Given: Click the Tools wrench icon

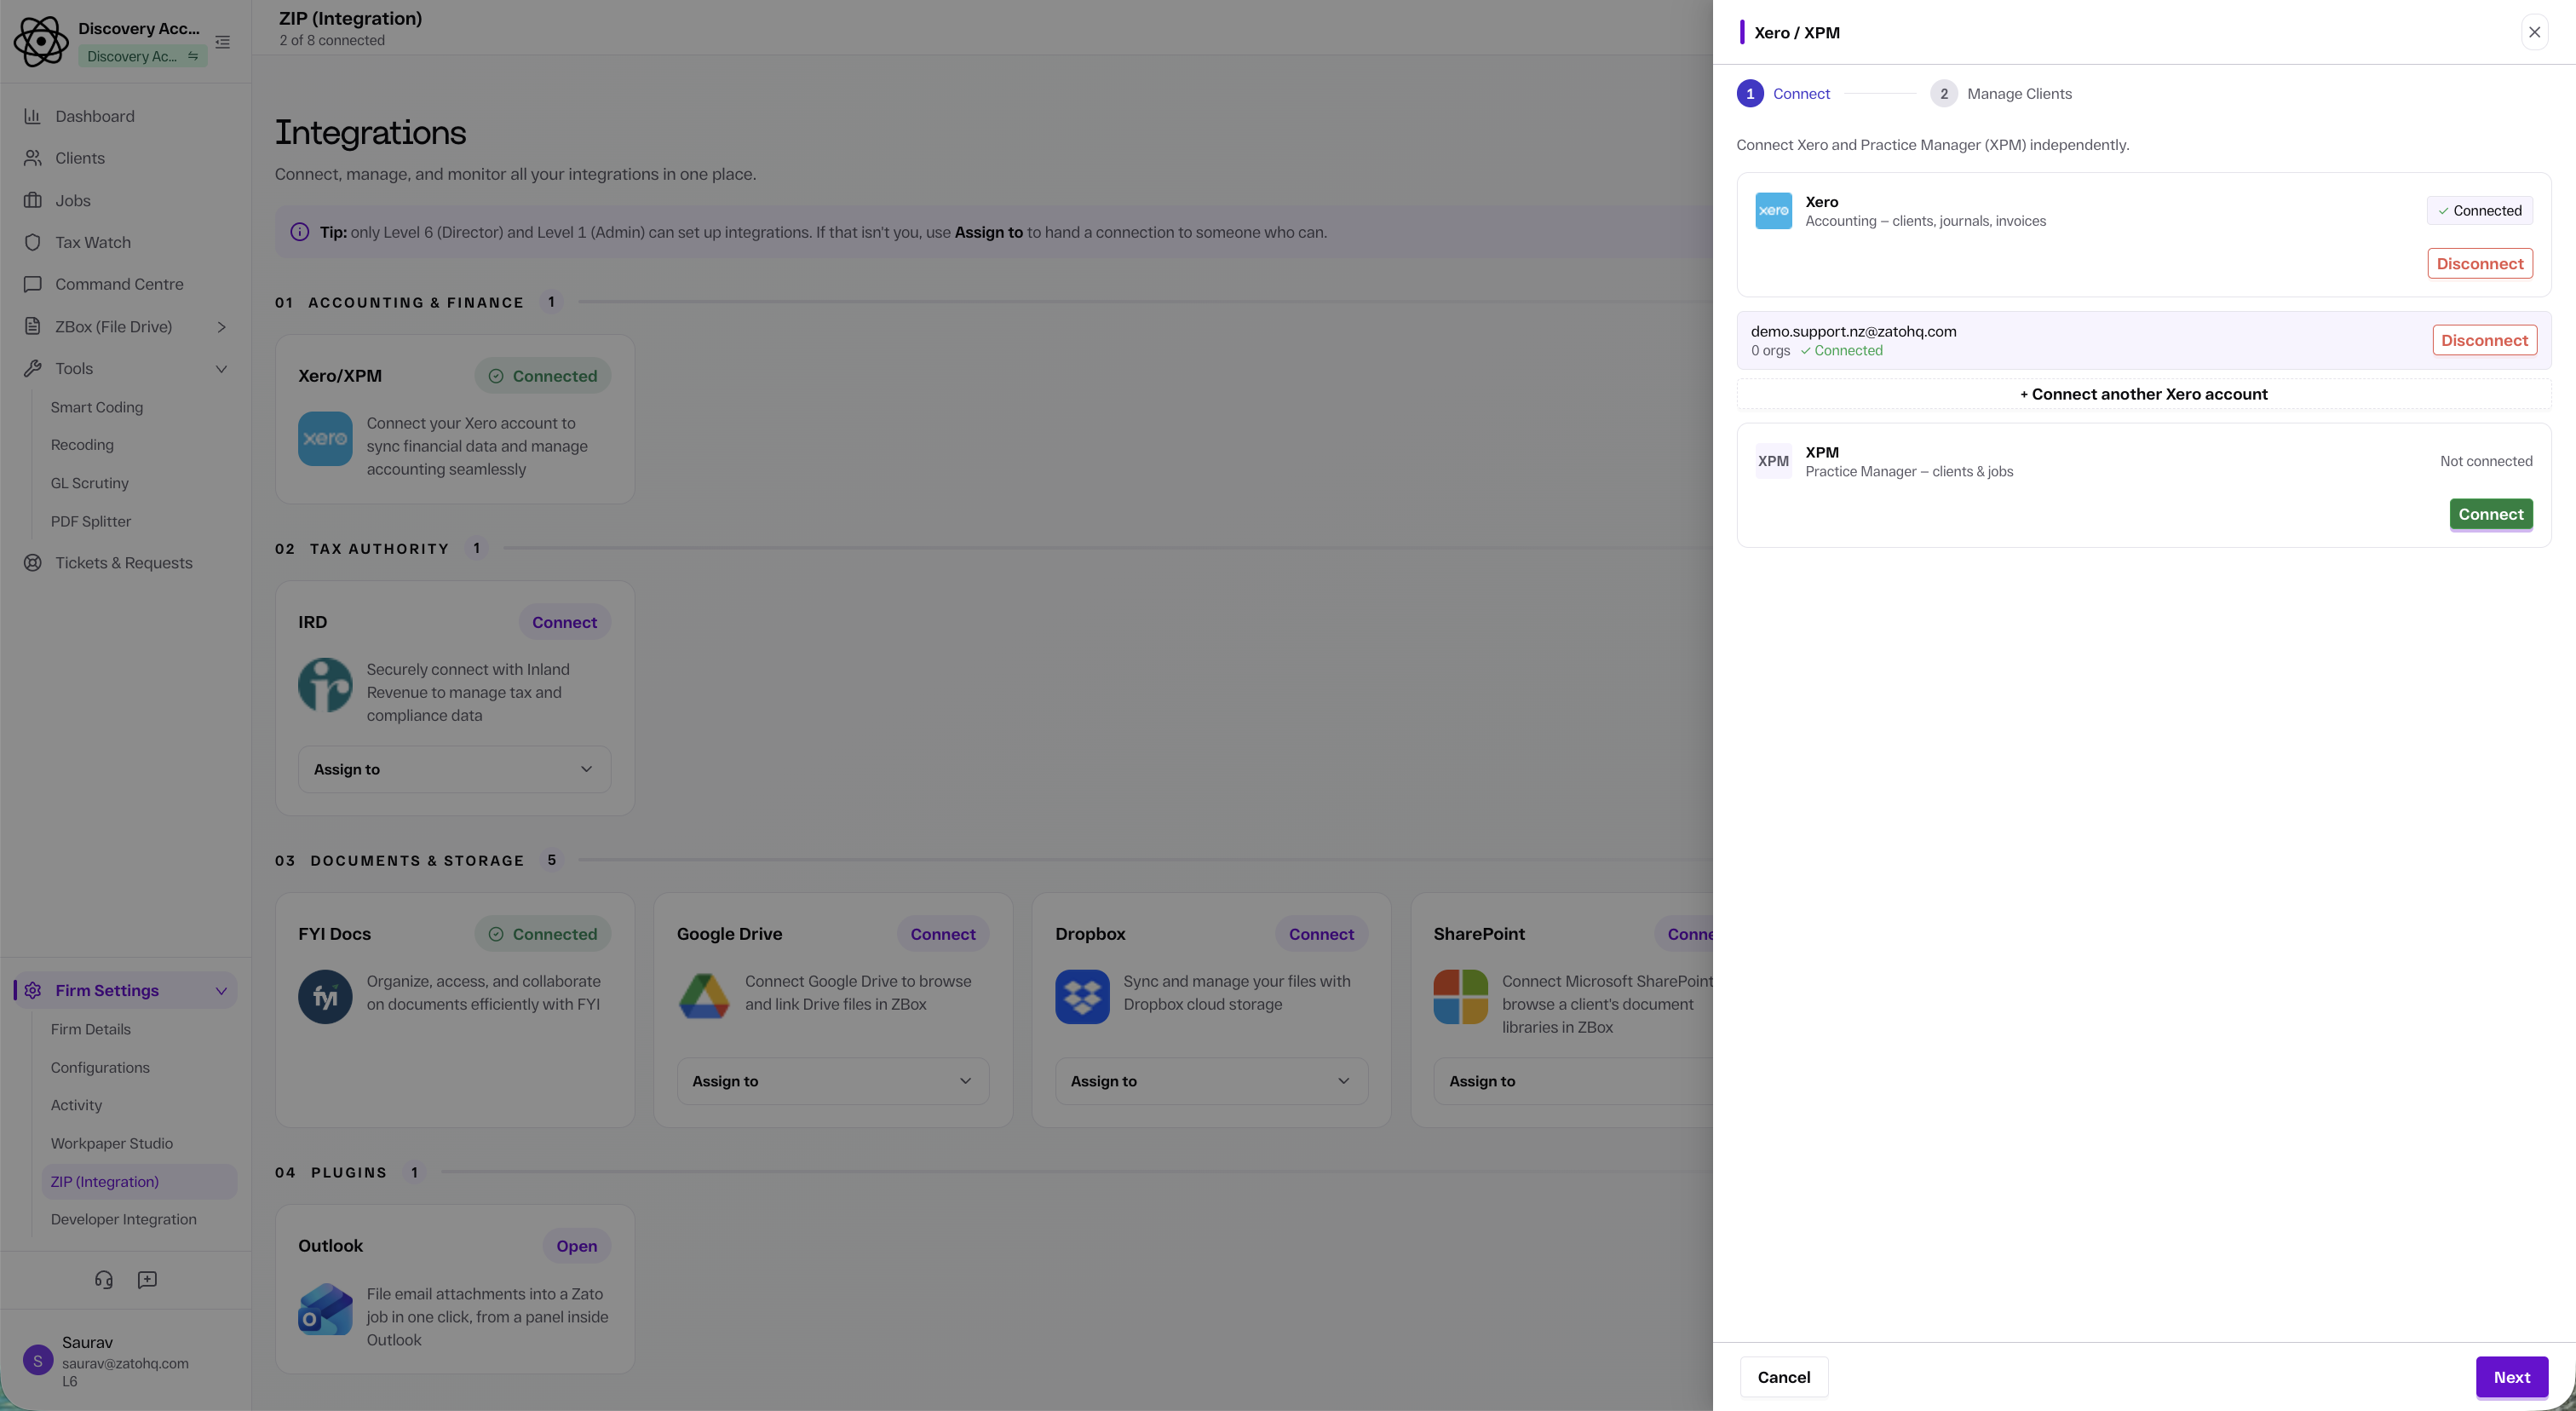Looking at the screenshot, I should (32, 368).
